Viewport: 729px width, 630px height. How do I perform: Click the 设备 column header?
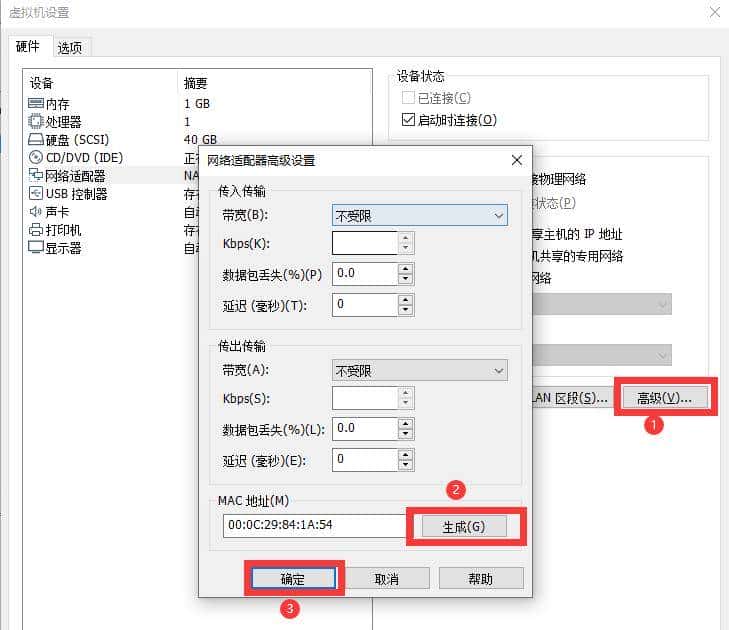pos(41,83)
